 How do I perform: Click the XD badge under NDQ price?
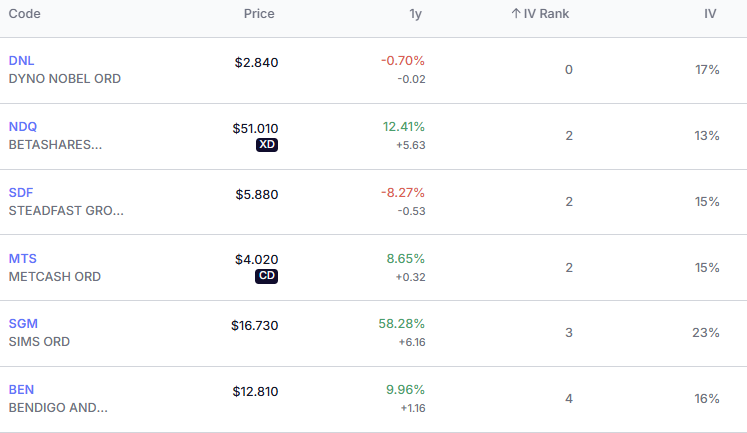(267, 144)
